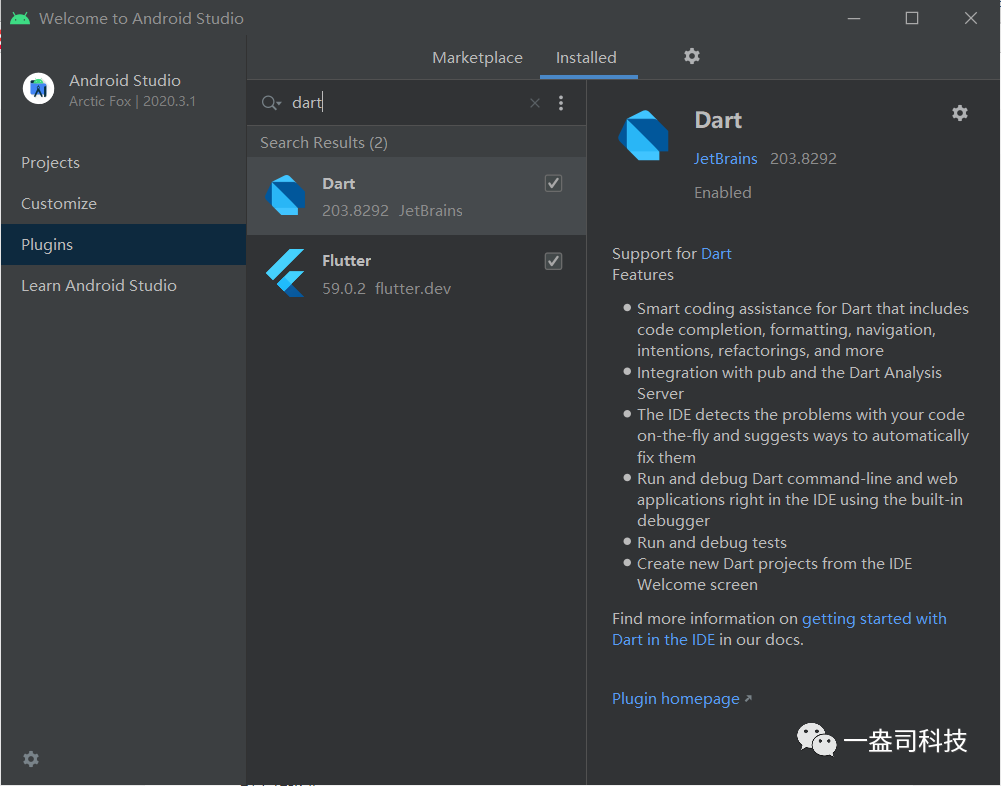1001x786 pixels.
Task: Open the Customize section
Action: click(123, 204)
